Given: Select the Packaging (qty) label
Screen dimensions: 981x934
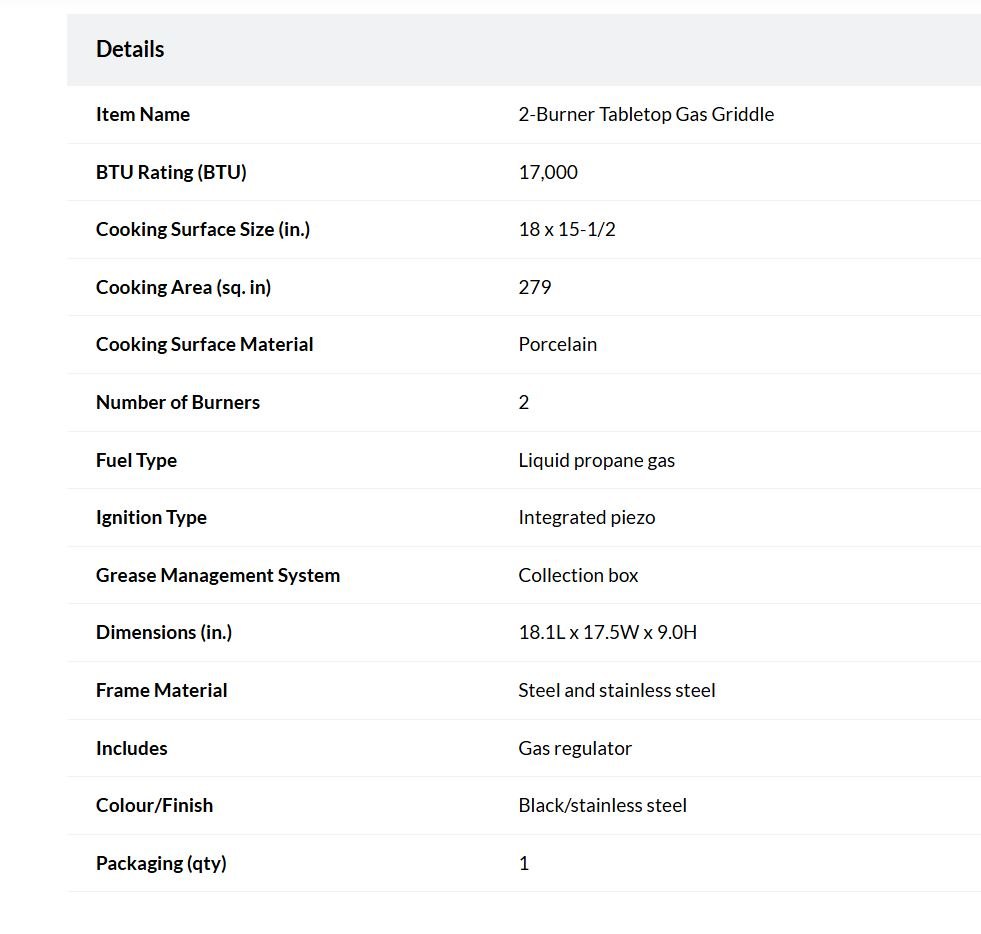Looking at the screenshot, I should coord(161,863).
